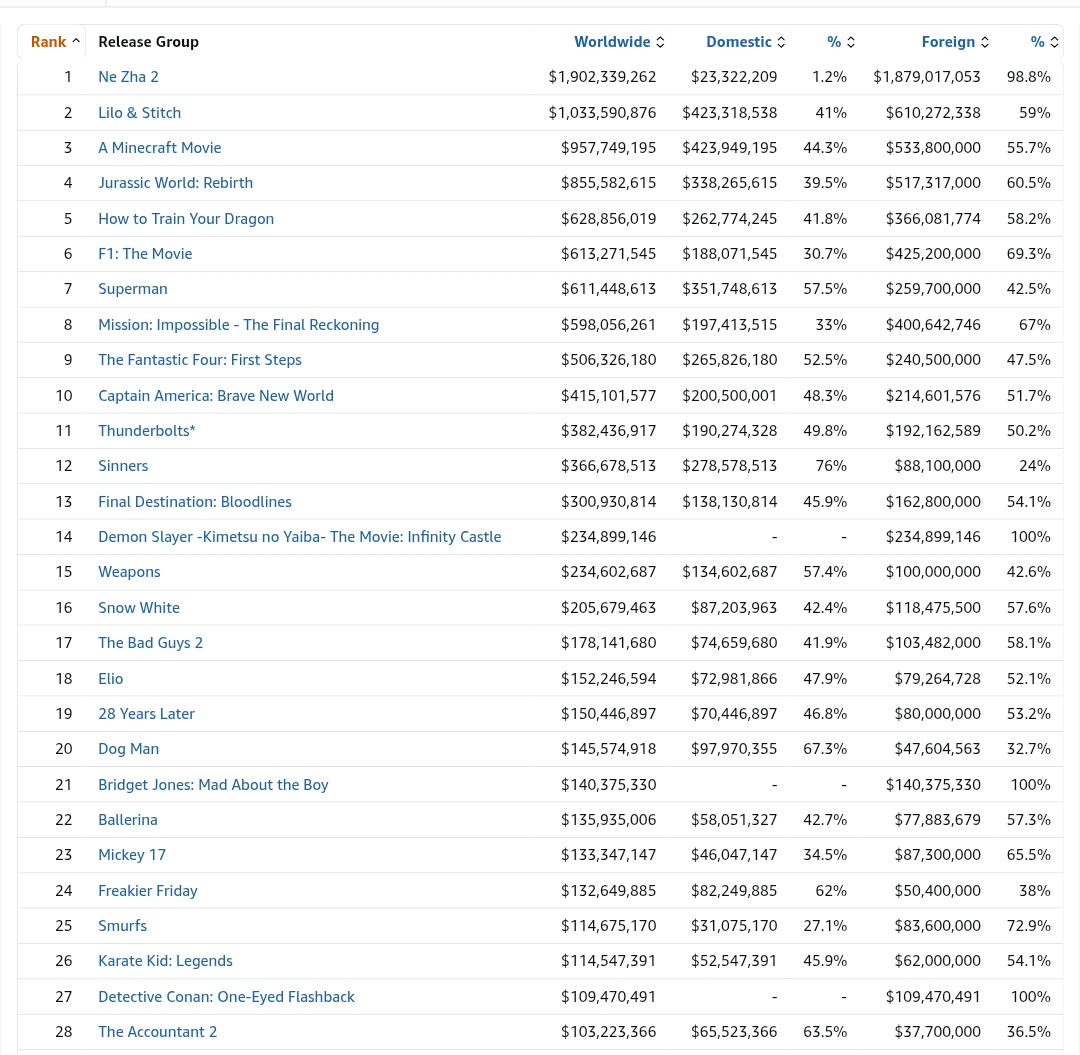Select worldwide gross $103,223,366
The image size is (1080, 1055).
click(608, 1032)
